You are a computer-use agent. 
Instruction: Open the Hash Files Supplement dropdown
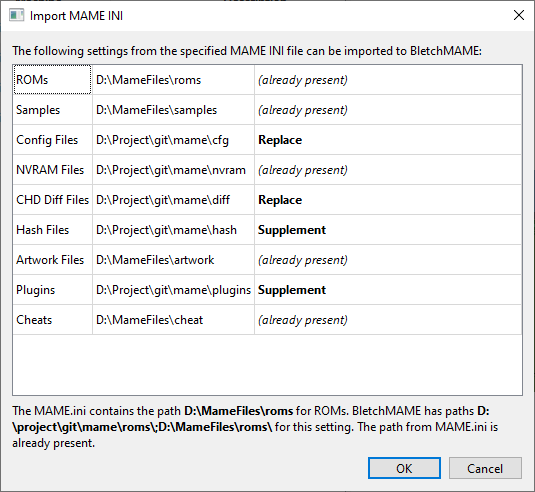(x=388, y=230)
